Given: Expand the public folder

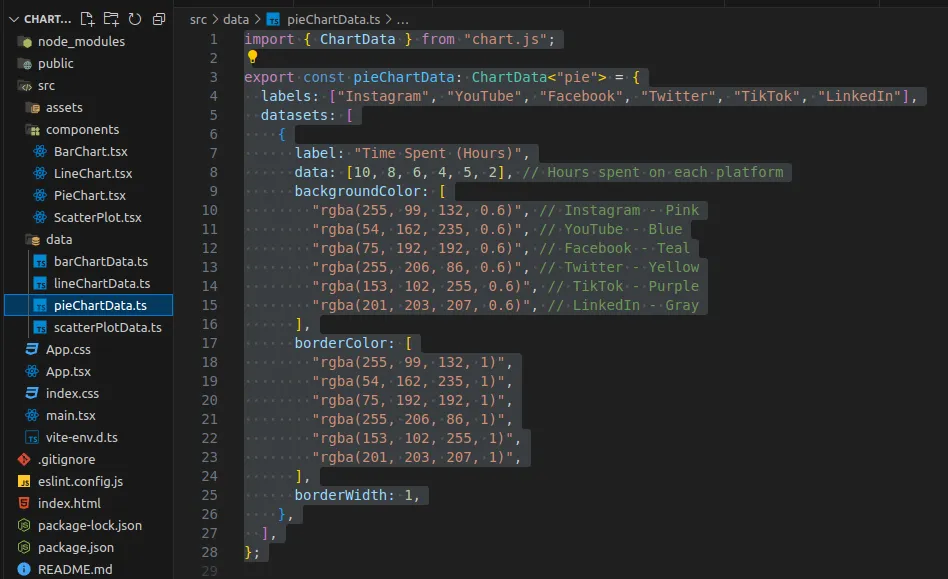Looking at the screenshot, I should coord(56,63).
